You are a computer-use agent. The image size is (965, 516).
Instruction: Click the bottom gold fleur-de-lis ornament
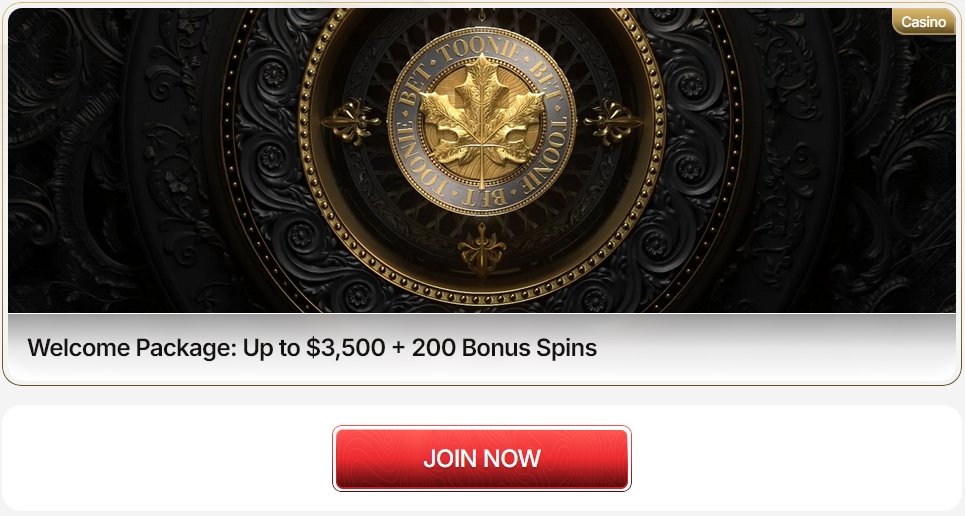coord(482,249)
